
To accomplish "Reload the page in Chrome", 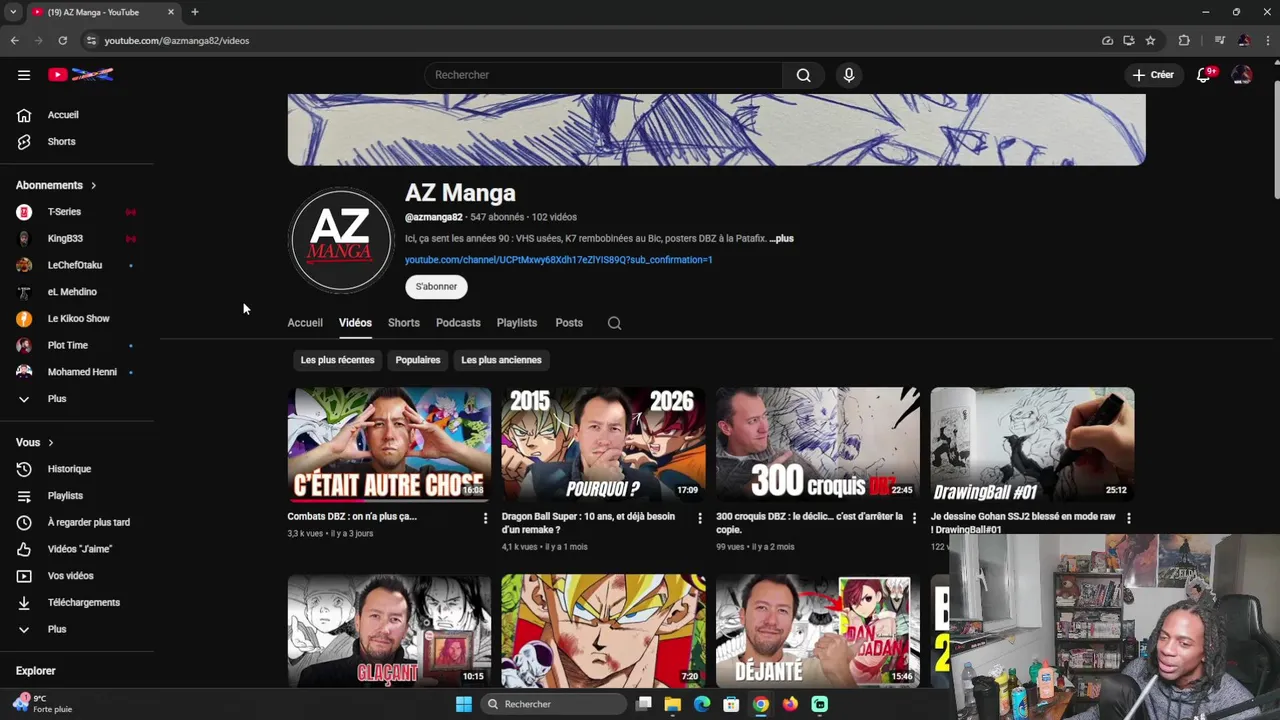I will click(x=62, y=41).
